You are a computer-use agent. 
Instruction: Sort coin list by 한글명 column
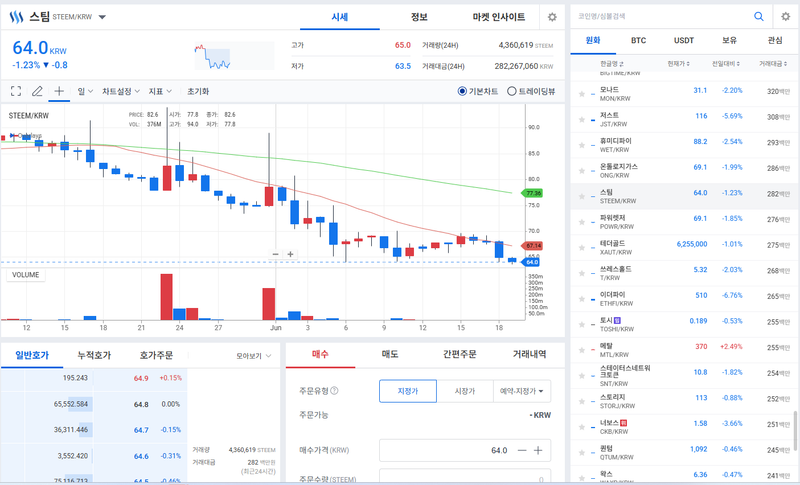pos(612,64)
